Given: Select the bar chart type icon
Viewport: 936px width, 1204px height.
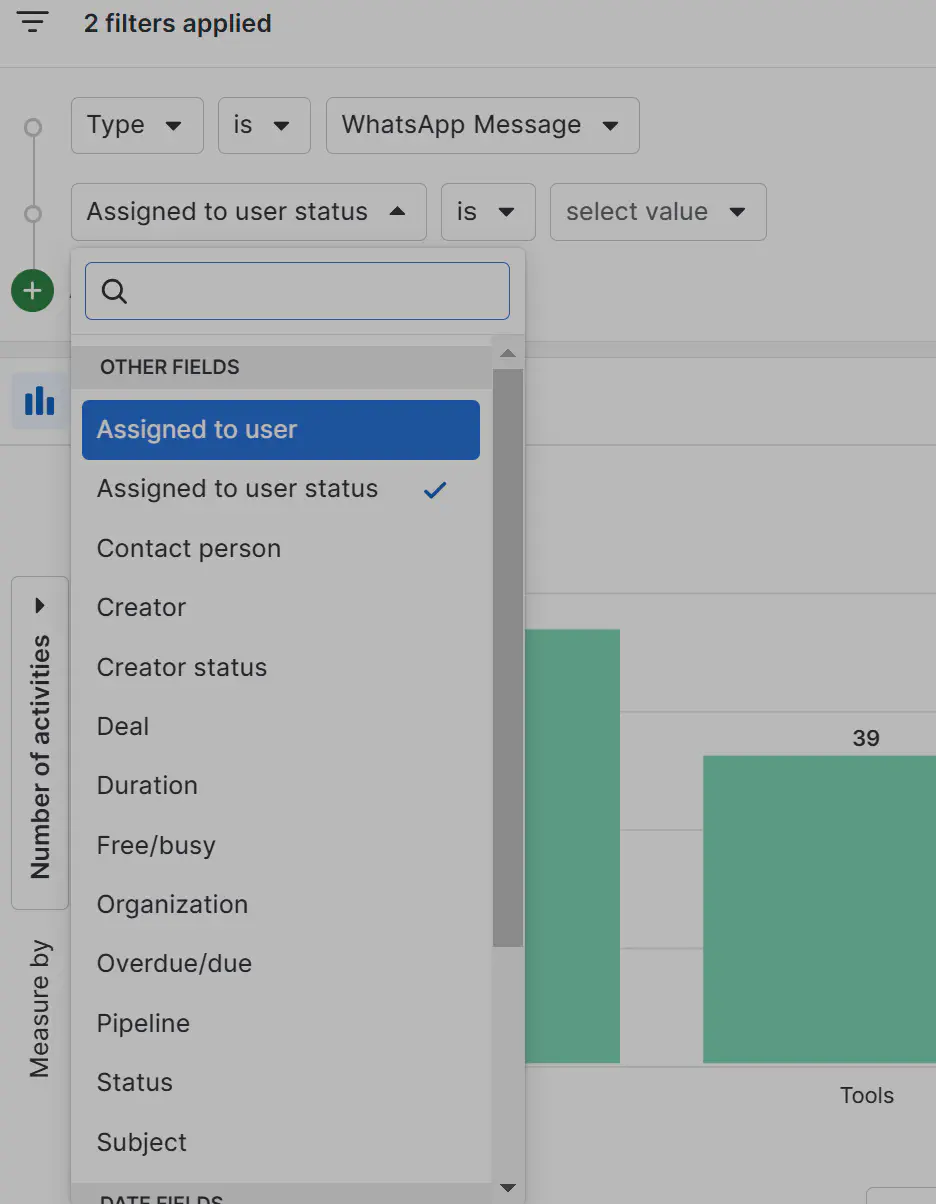Looking at the screenshot, I should coord(39,401).
